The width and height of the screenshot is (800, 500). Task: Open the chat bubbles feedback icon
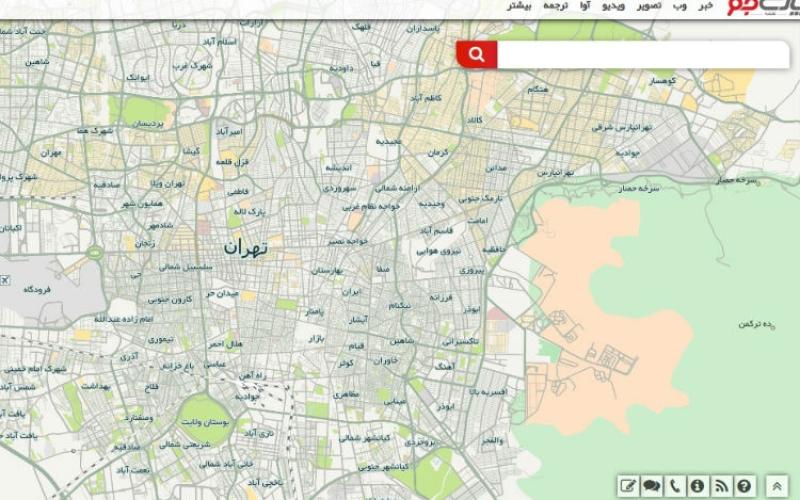pos(652,486)
